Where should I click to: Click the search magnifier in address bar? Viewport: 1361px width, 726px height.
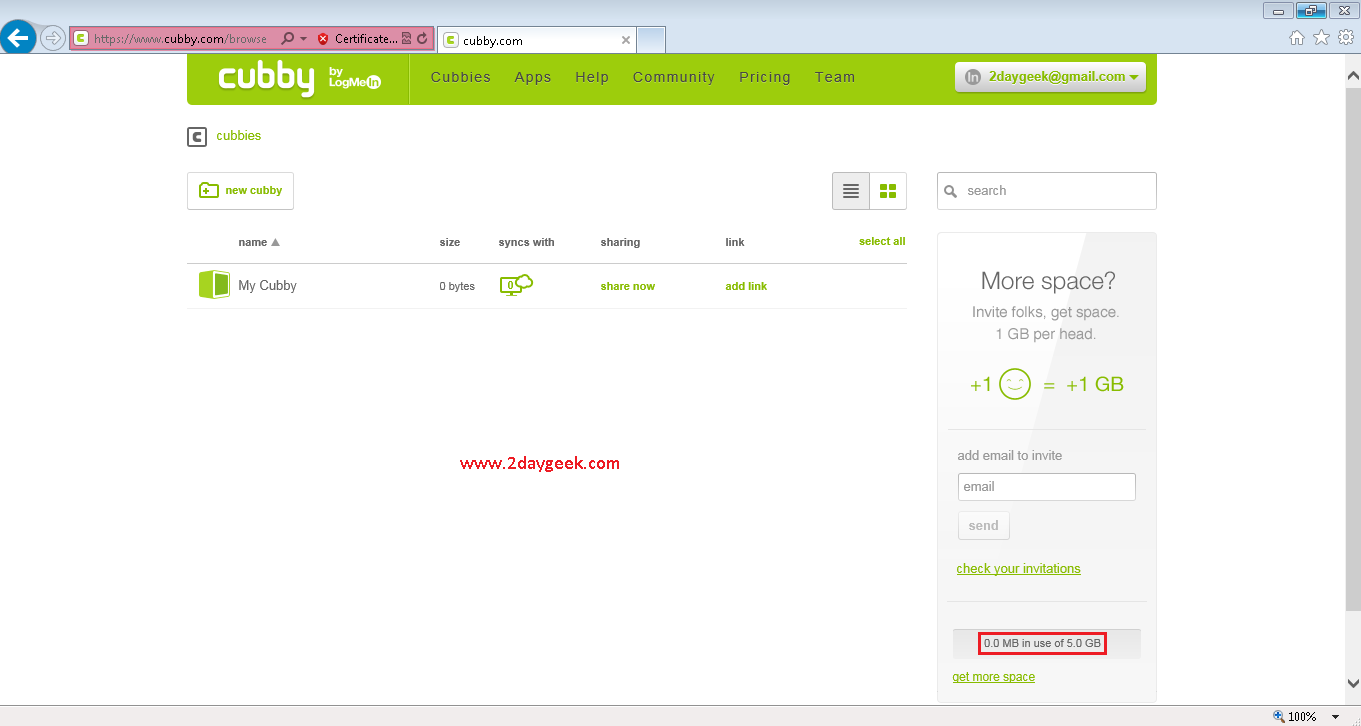pyautogui.click(x=288, y=39)
